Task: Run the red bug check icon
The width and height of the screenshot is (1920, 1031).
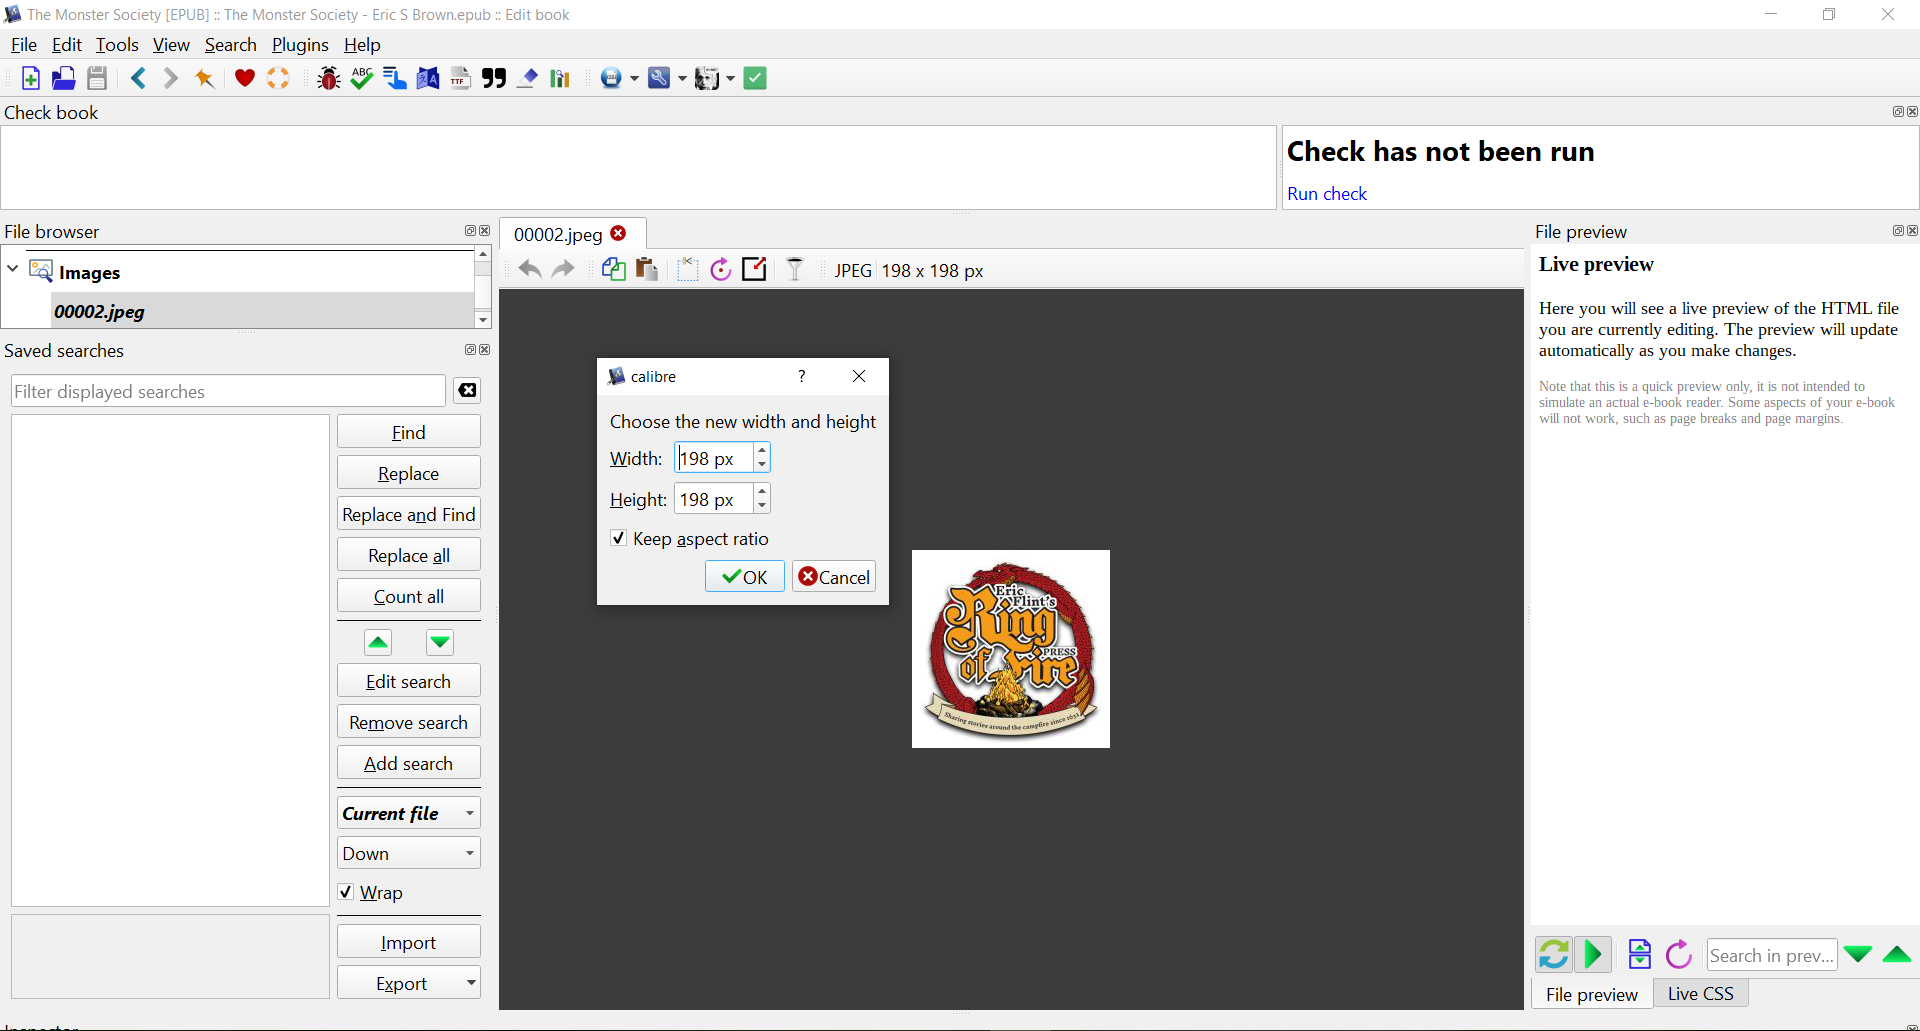Action: pos(329,78)
